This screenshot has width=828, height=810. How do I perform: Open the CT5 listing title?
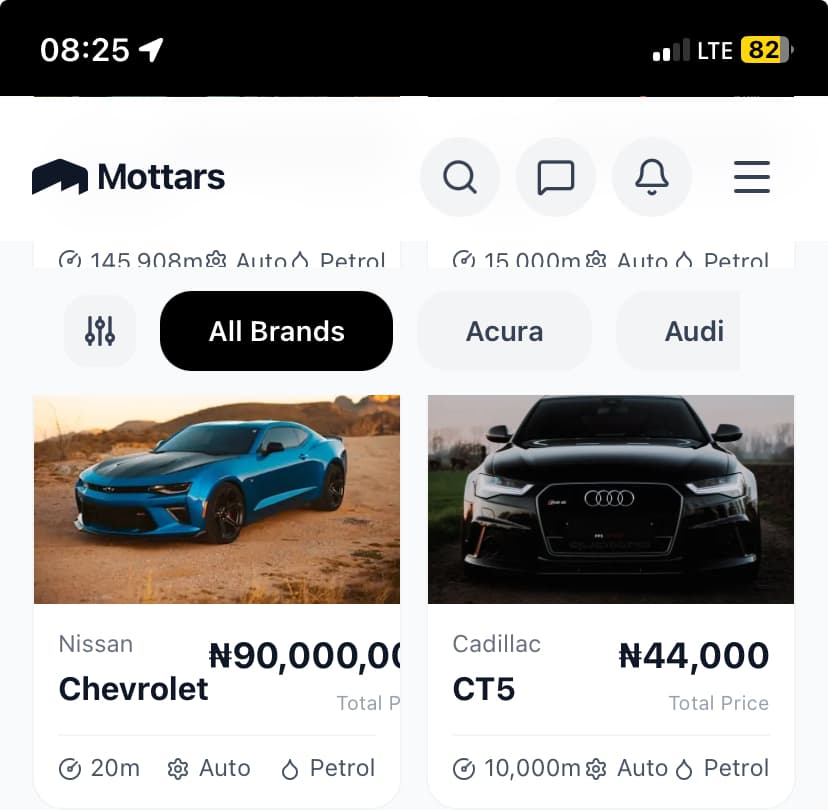coord(484,688)
